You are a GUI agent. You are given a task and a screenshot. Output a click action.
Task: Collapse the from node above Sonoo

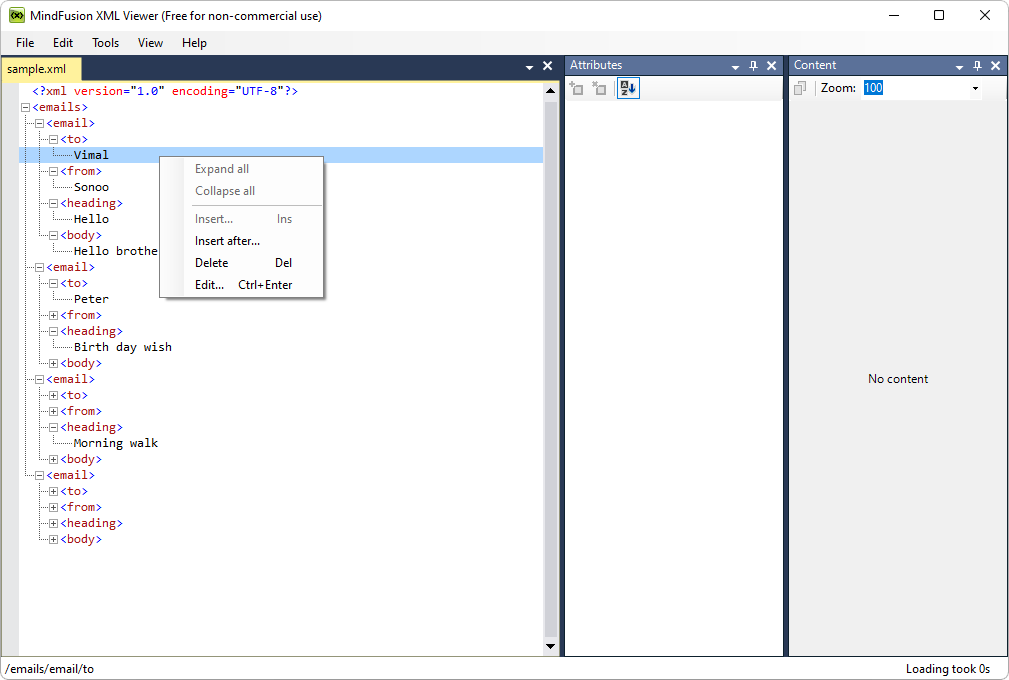pos(53,172)
